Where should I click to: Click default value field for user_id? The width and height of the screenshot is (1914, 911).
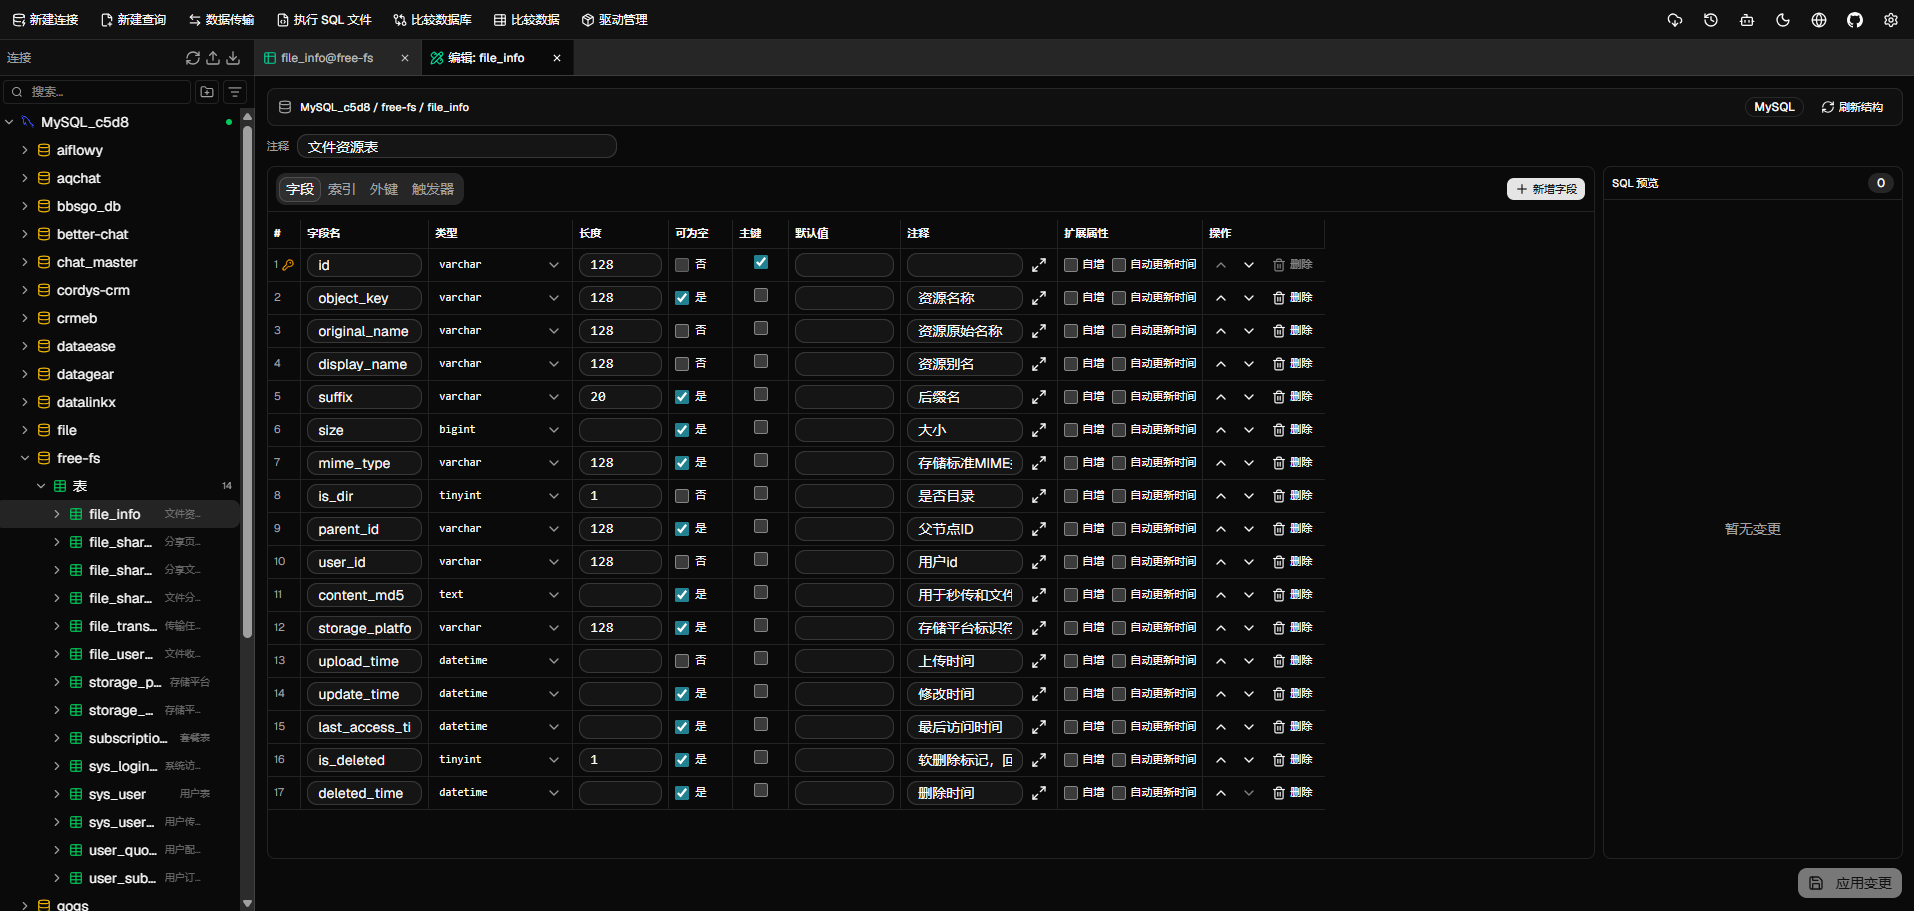tap(844, 562)
